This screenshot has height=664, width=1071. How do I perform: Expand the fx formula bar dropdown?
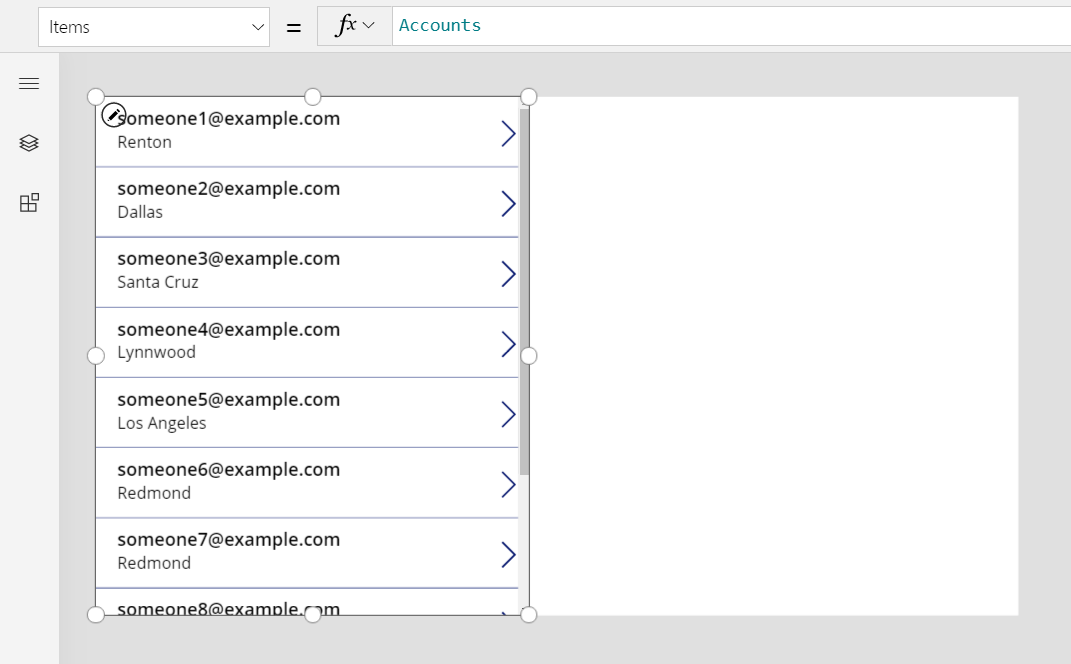369,25
